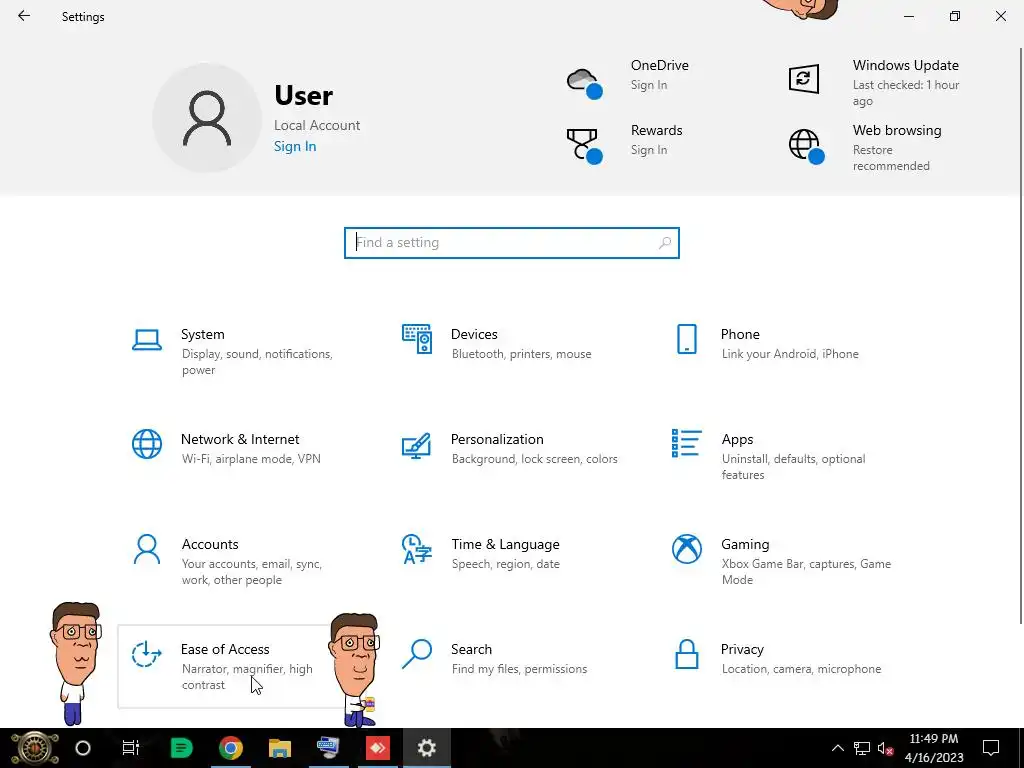This screenshot has height=768, width=1024.
Task: Open the remote desktop app in taskbar
Action: pyautogui.click(x=328, y=748)
